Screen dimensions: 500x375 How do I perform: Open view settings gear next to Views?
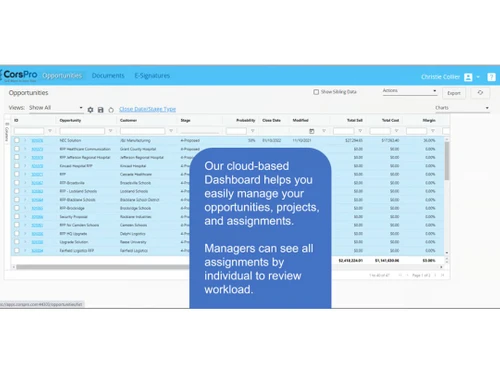pyautogui.click(x=90, y=110)
